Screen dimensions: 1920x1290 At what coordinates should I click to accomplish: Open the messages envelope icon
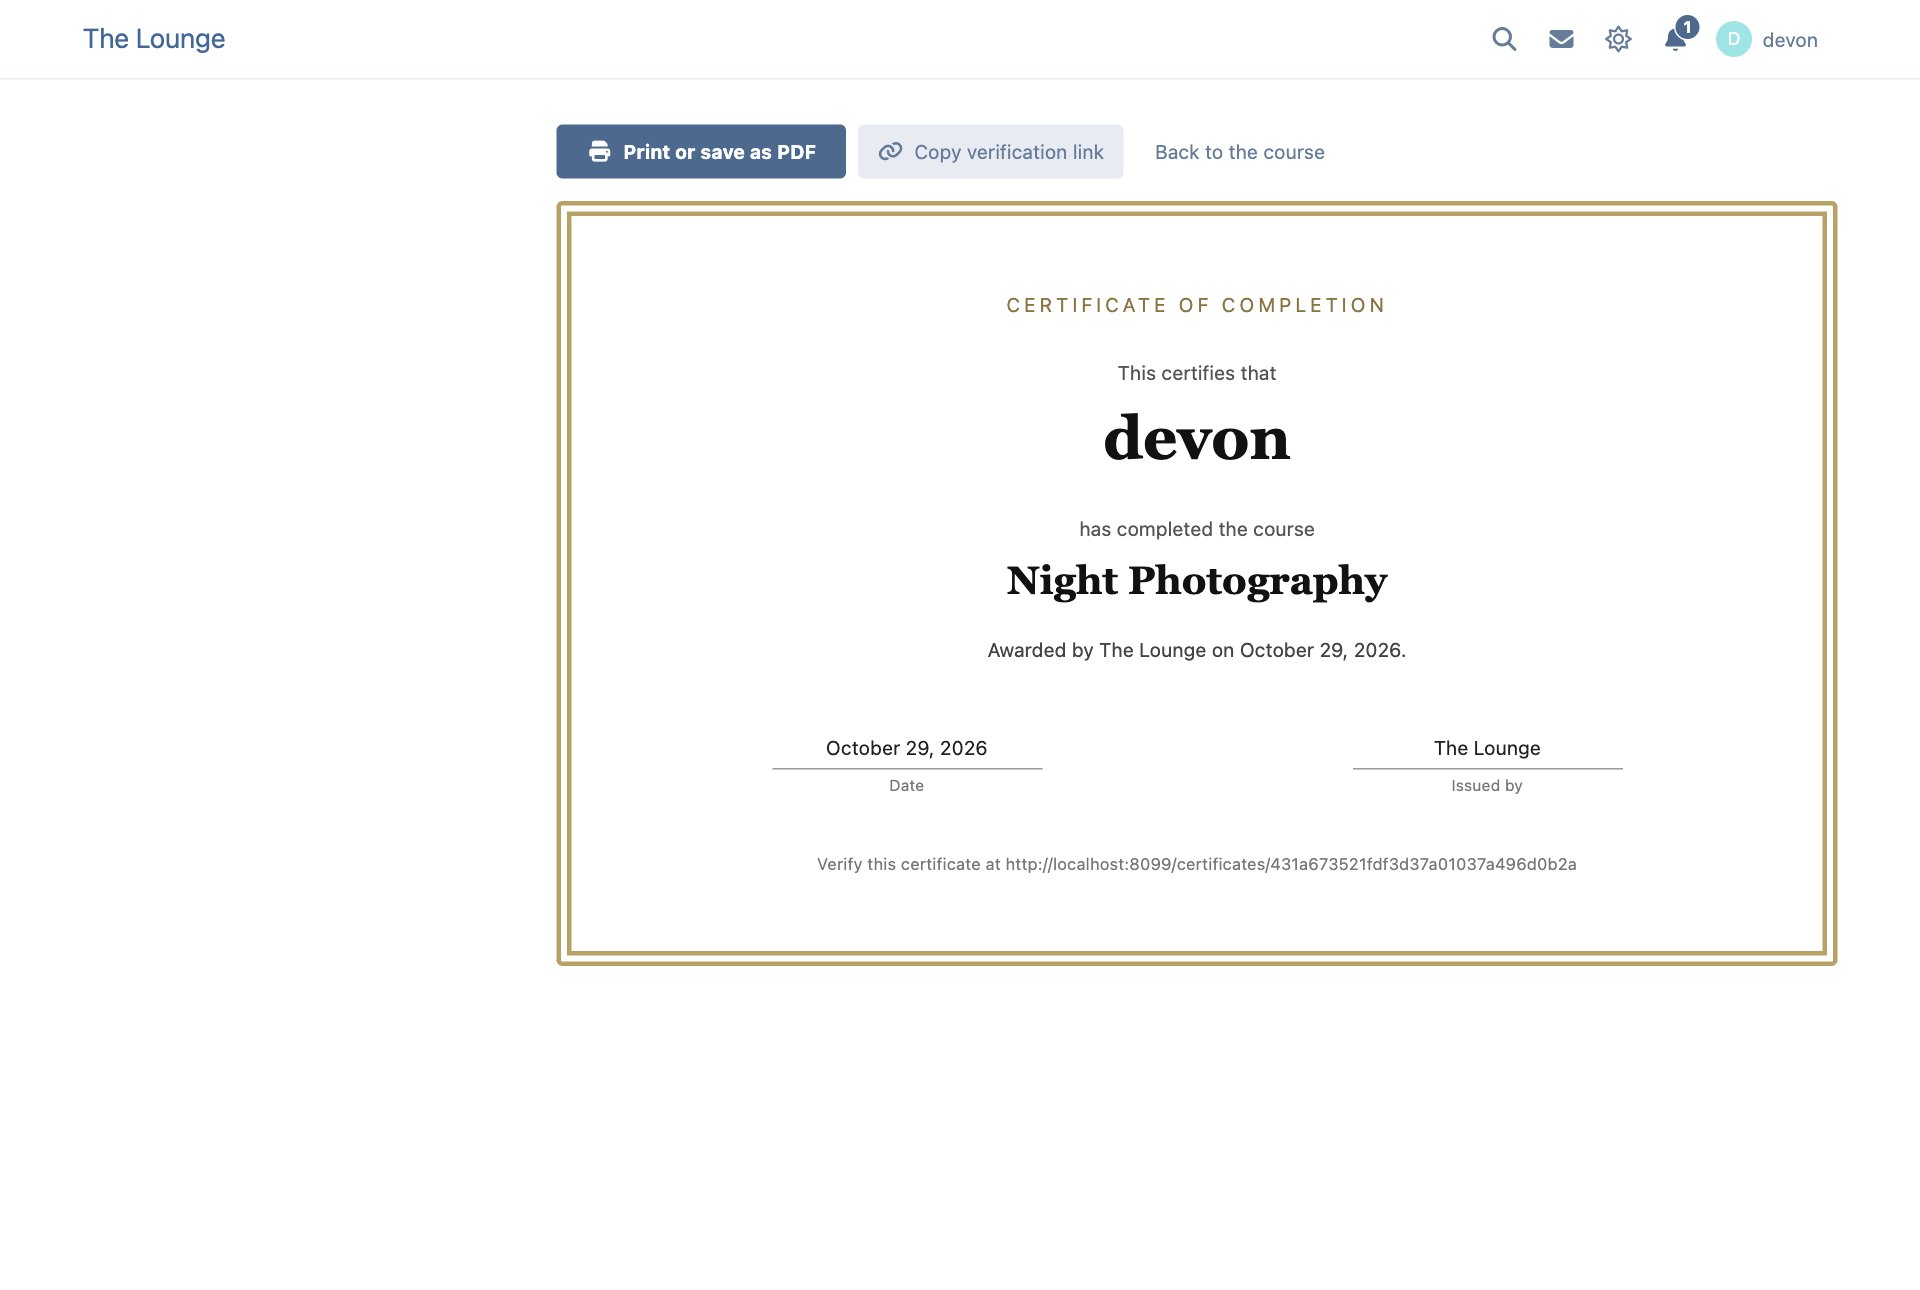point(1561,39)
